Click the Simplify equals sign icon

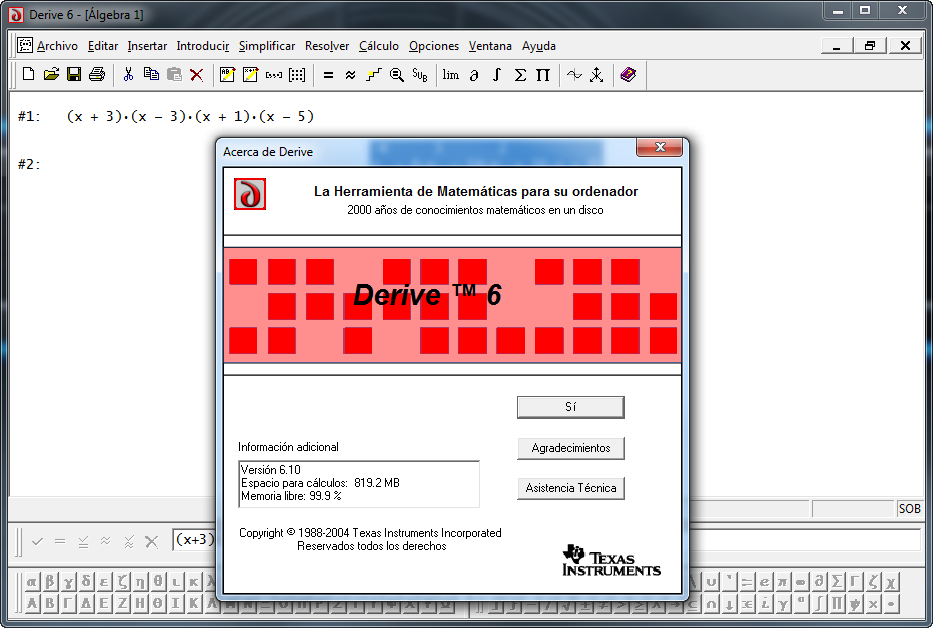click(328, 74)
